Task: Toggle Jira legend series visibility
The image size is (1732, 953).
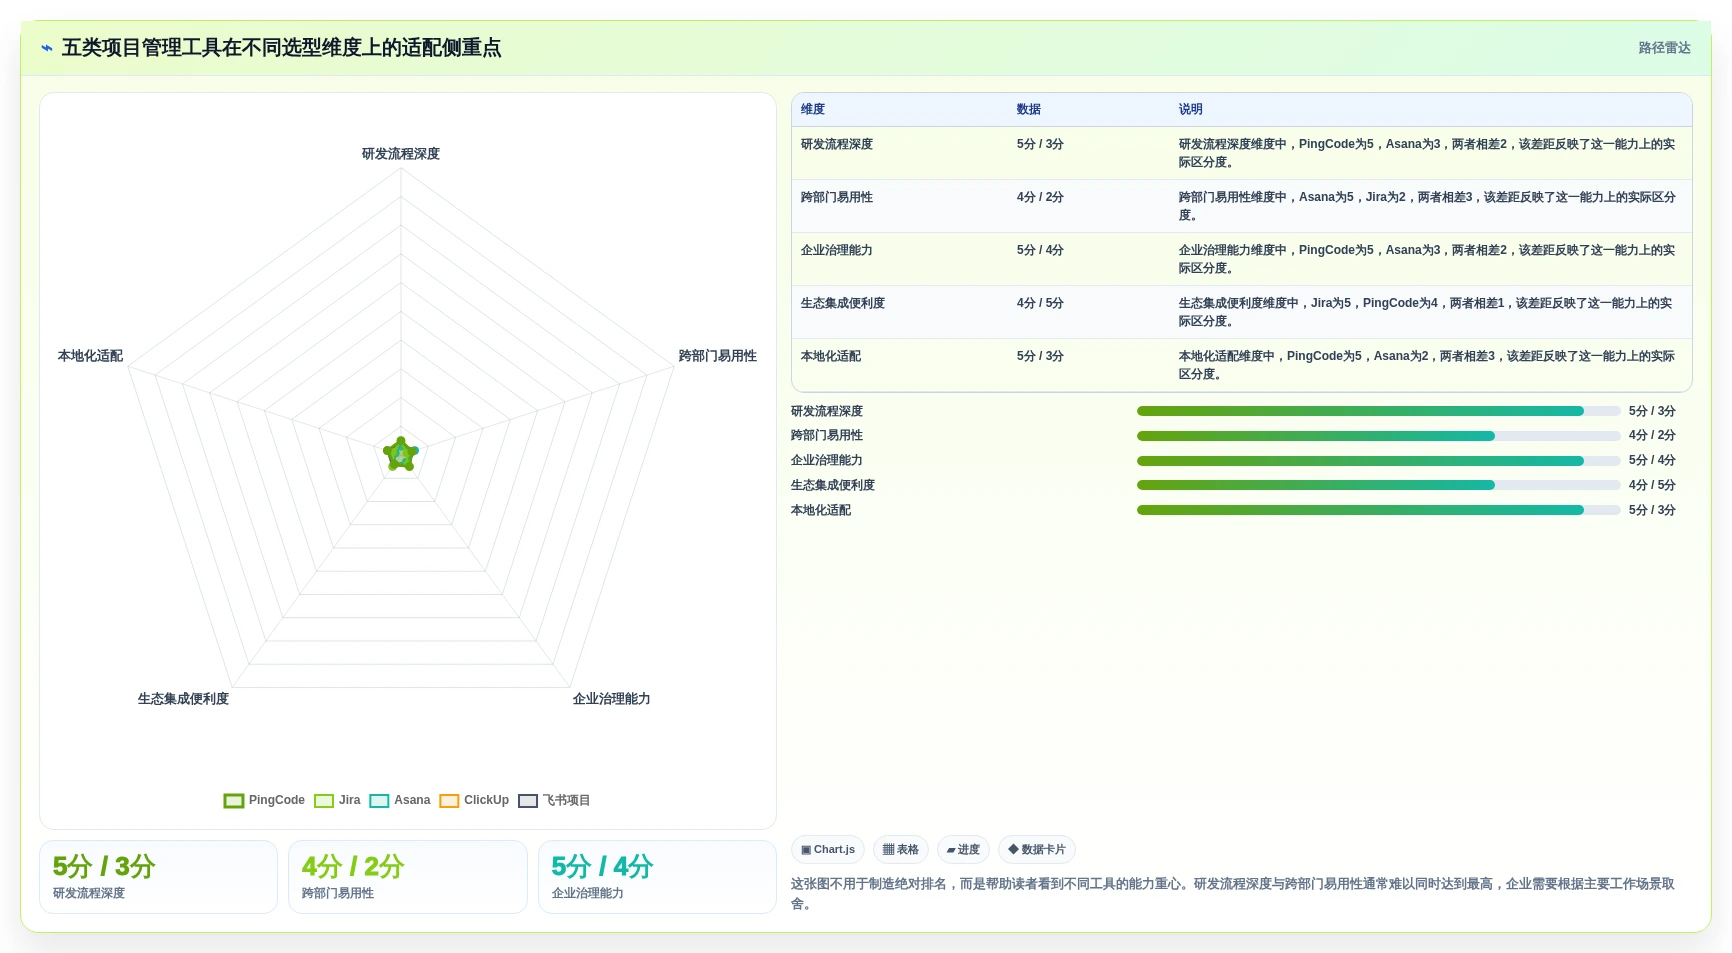Action: coord(337,800)
